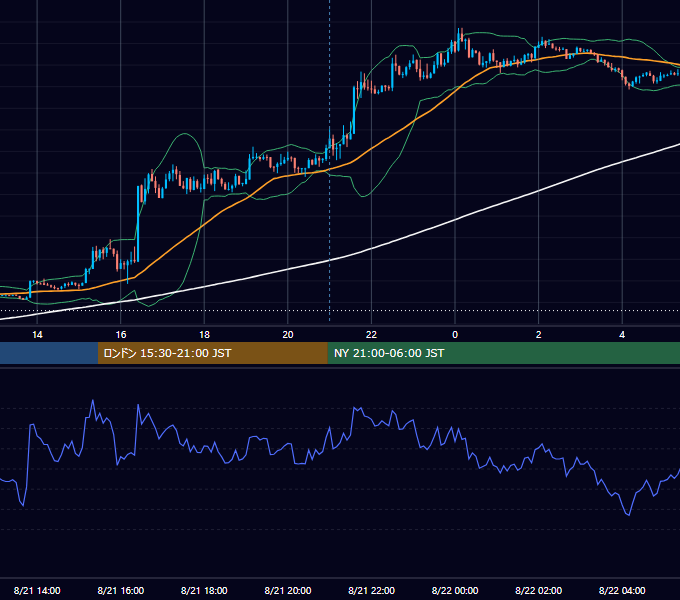
Task: Click the hour label 2 on time axis
Action: tap(539, 335)
